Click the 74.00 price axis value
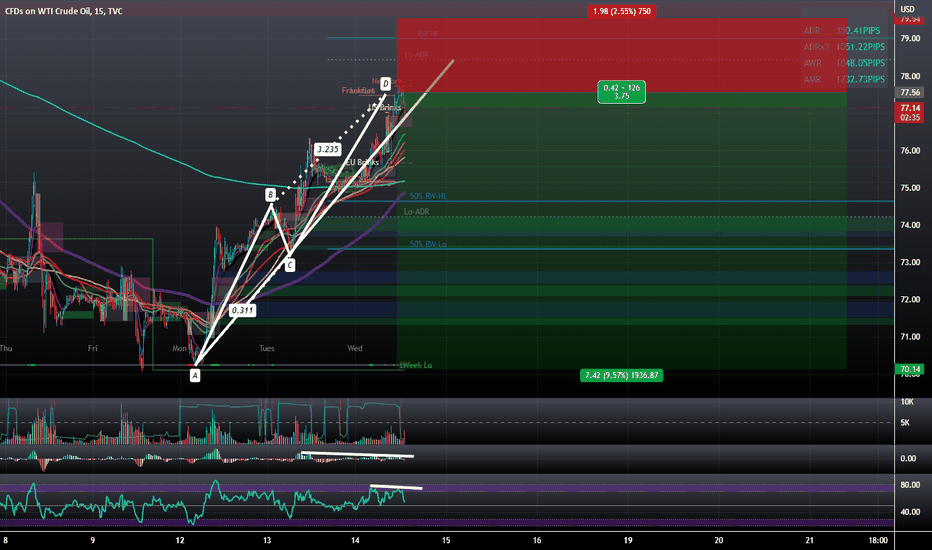Viewport: 932px width, 550px height. [x=910, y=225]
